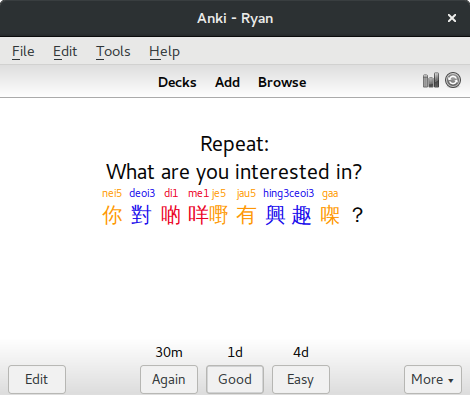
Task: Click the "4d" interval label
Action: tap(301, 352)
